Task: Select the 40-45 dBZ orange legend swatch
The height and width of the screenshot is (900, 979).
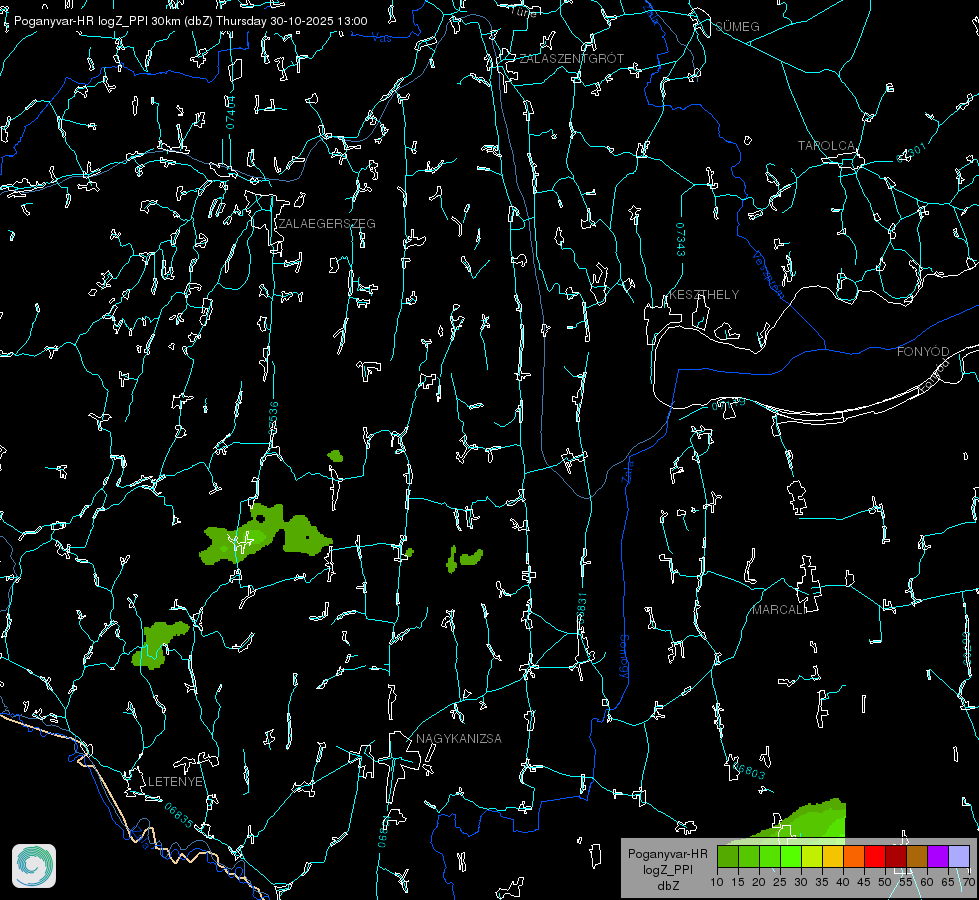Action: [854, 856]
